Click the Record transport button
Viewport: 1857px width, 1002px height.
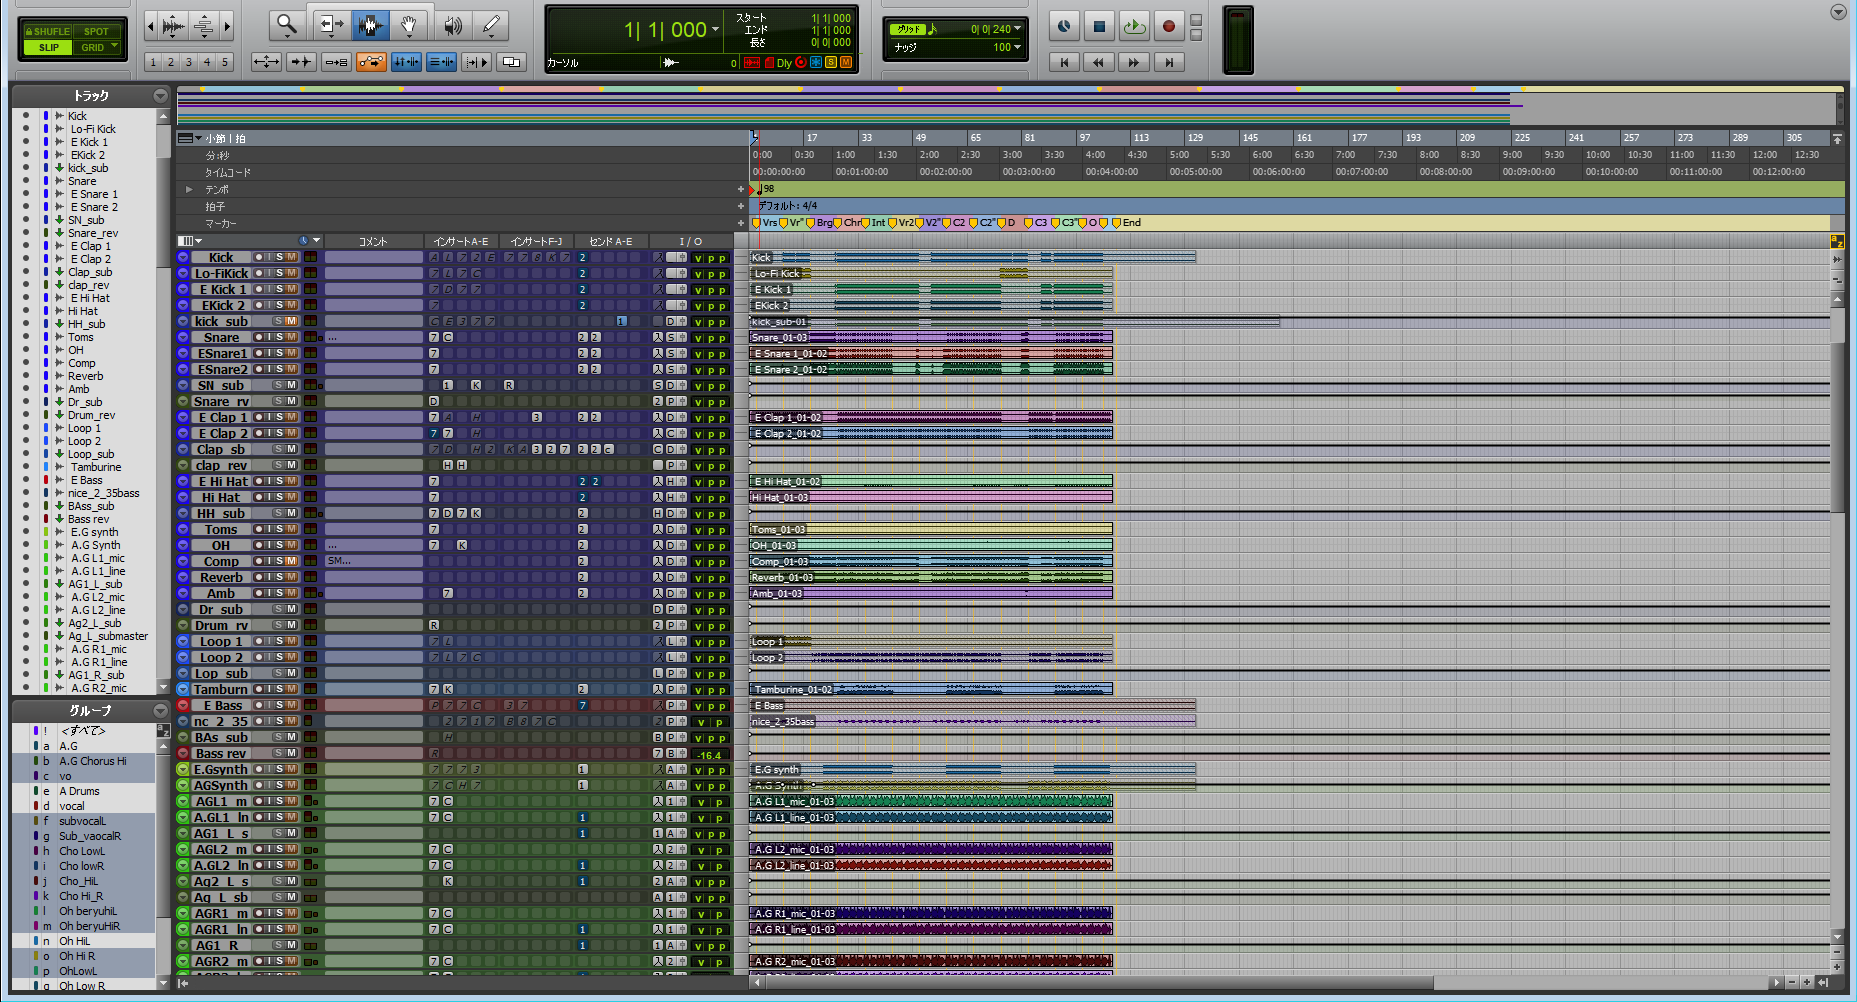pyautogui.click(x=1168, y=27)
